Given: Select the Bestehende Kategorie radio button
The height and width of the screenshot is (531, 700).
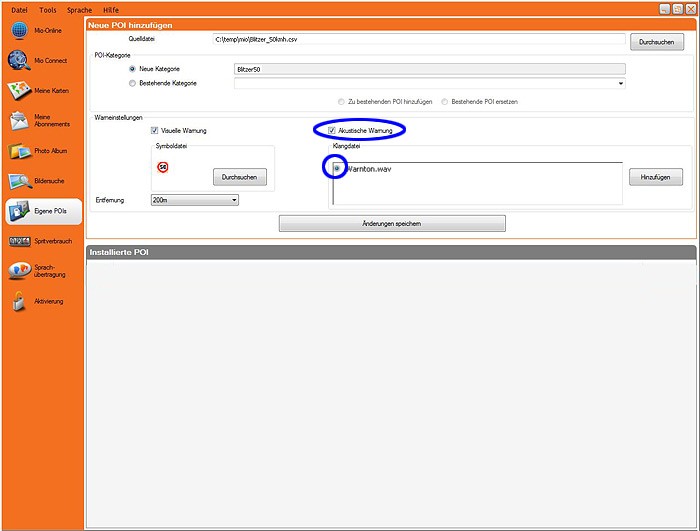Looking at the screenshot, I should 132,83.
